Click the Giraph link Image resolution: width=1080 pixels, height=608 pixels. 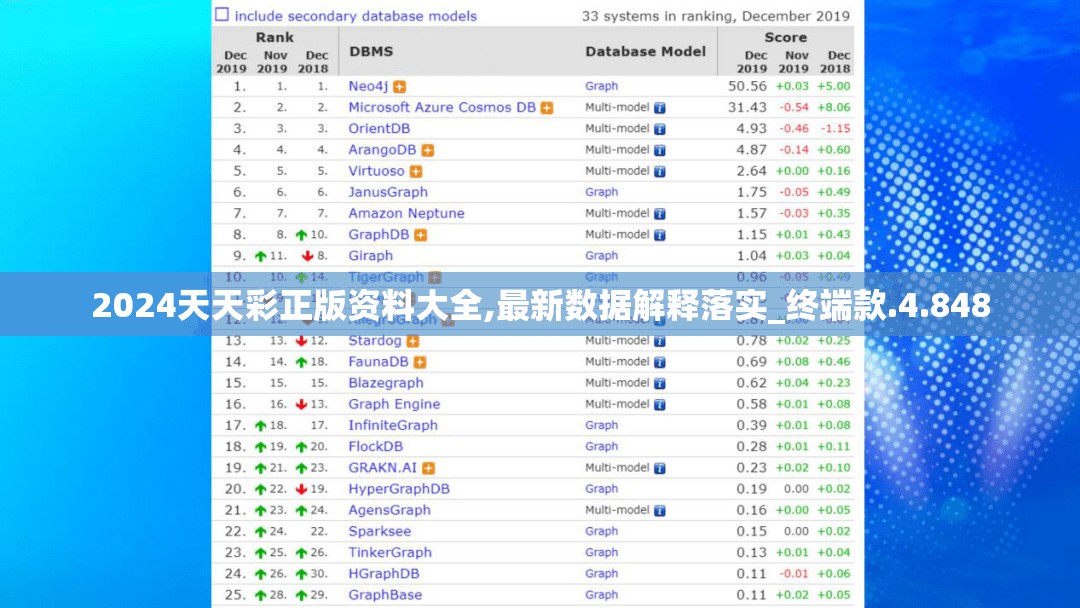[x=371, y=255]
